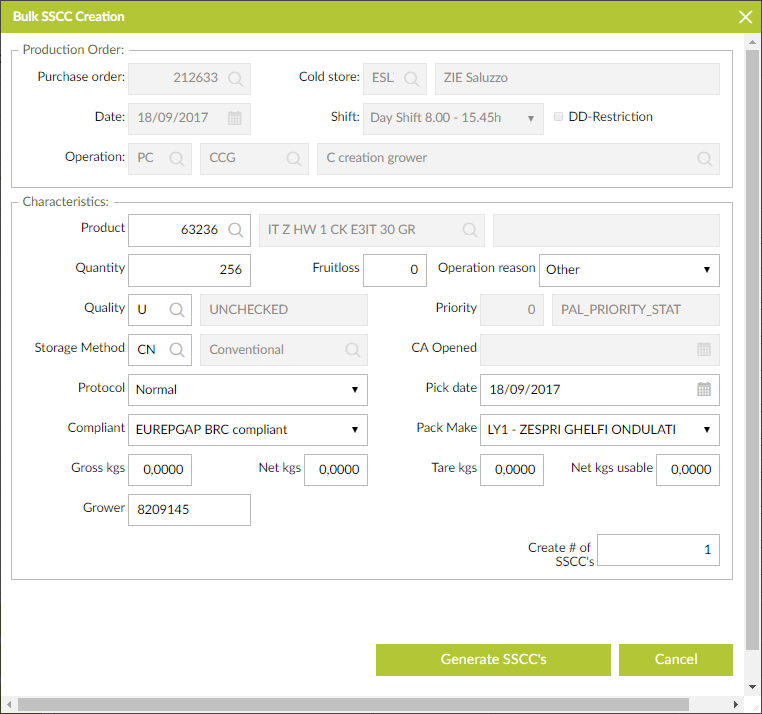Click the scroll down arrow

coord(752,687)
